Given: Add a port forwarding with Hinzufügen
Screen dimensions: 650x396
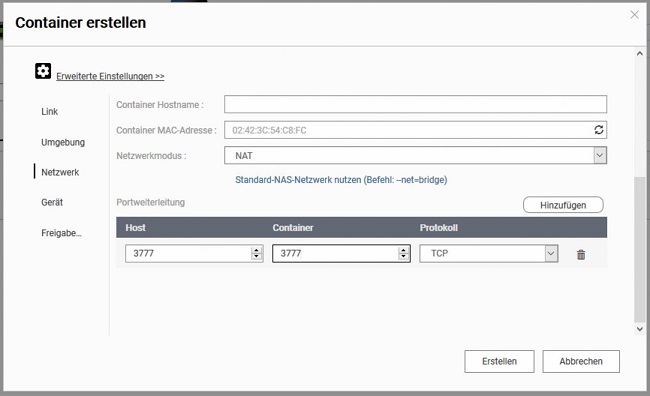Looking at the screenshot, I should [563, 205].
